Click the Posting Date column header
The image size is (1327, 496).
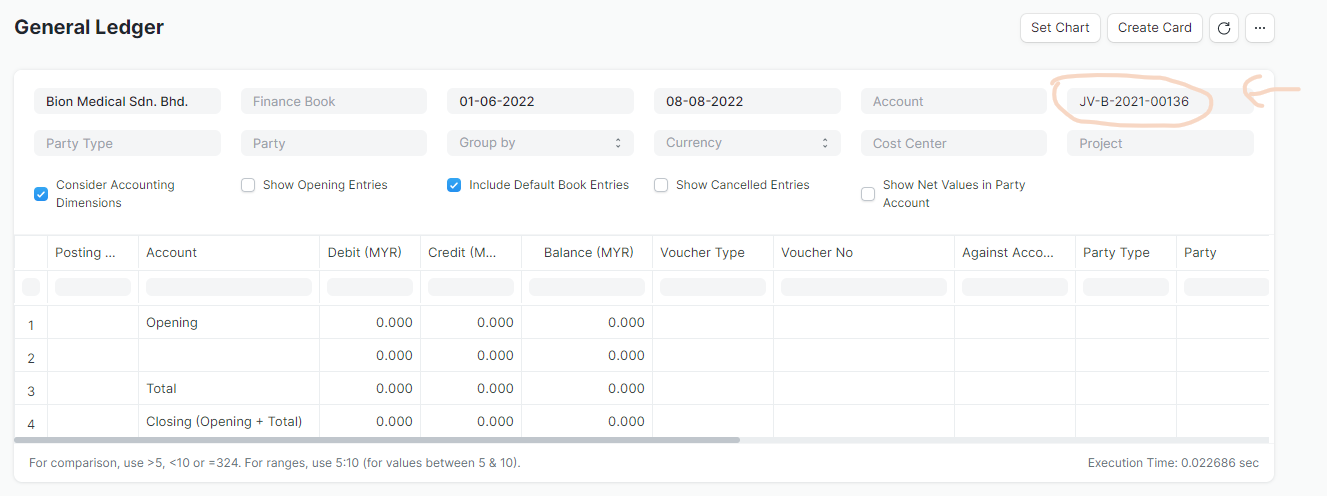click(x=92, y=253)
